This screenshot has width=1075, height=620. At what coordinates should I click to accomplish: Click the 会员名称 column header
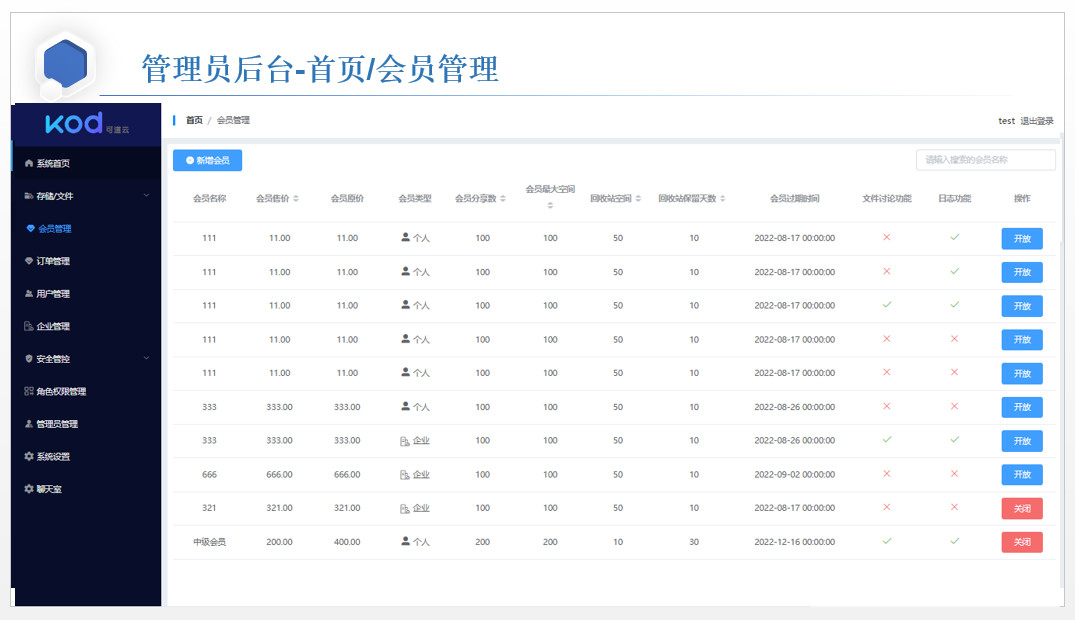[x=209, y=199]
